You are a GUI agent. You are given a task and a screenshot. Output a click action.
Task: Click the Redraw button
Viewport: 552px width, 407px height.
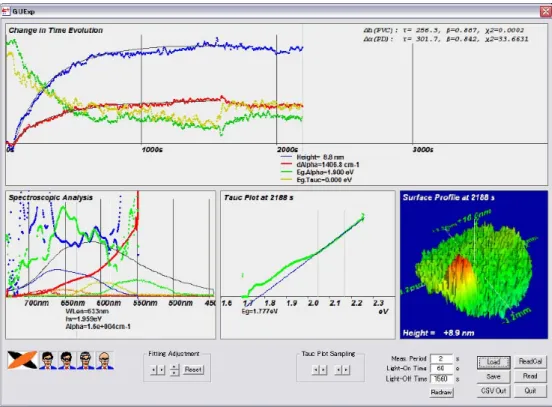(441, 392)
